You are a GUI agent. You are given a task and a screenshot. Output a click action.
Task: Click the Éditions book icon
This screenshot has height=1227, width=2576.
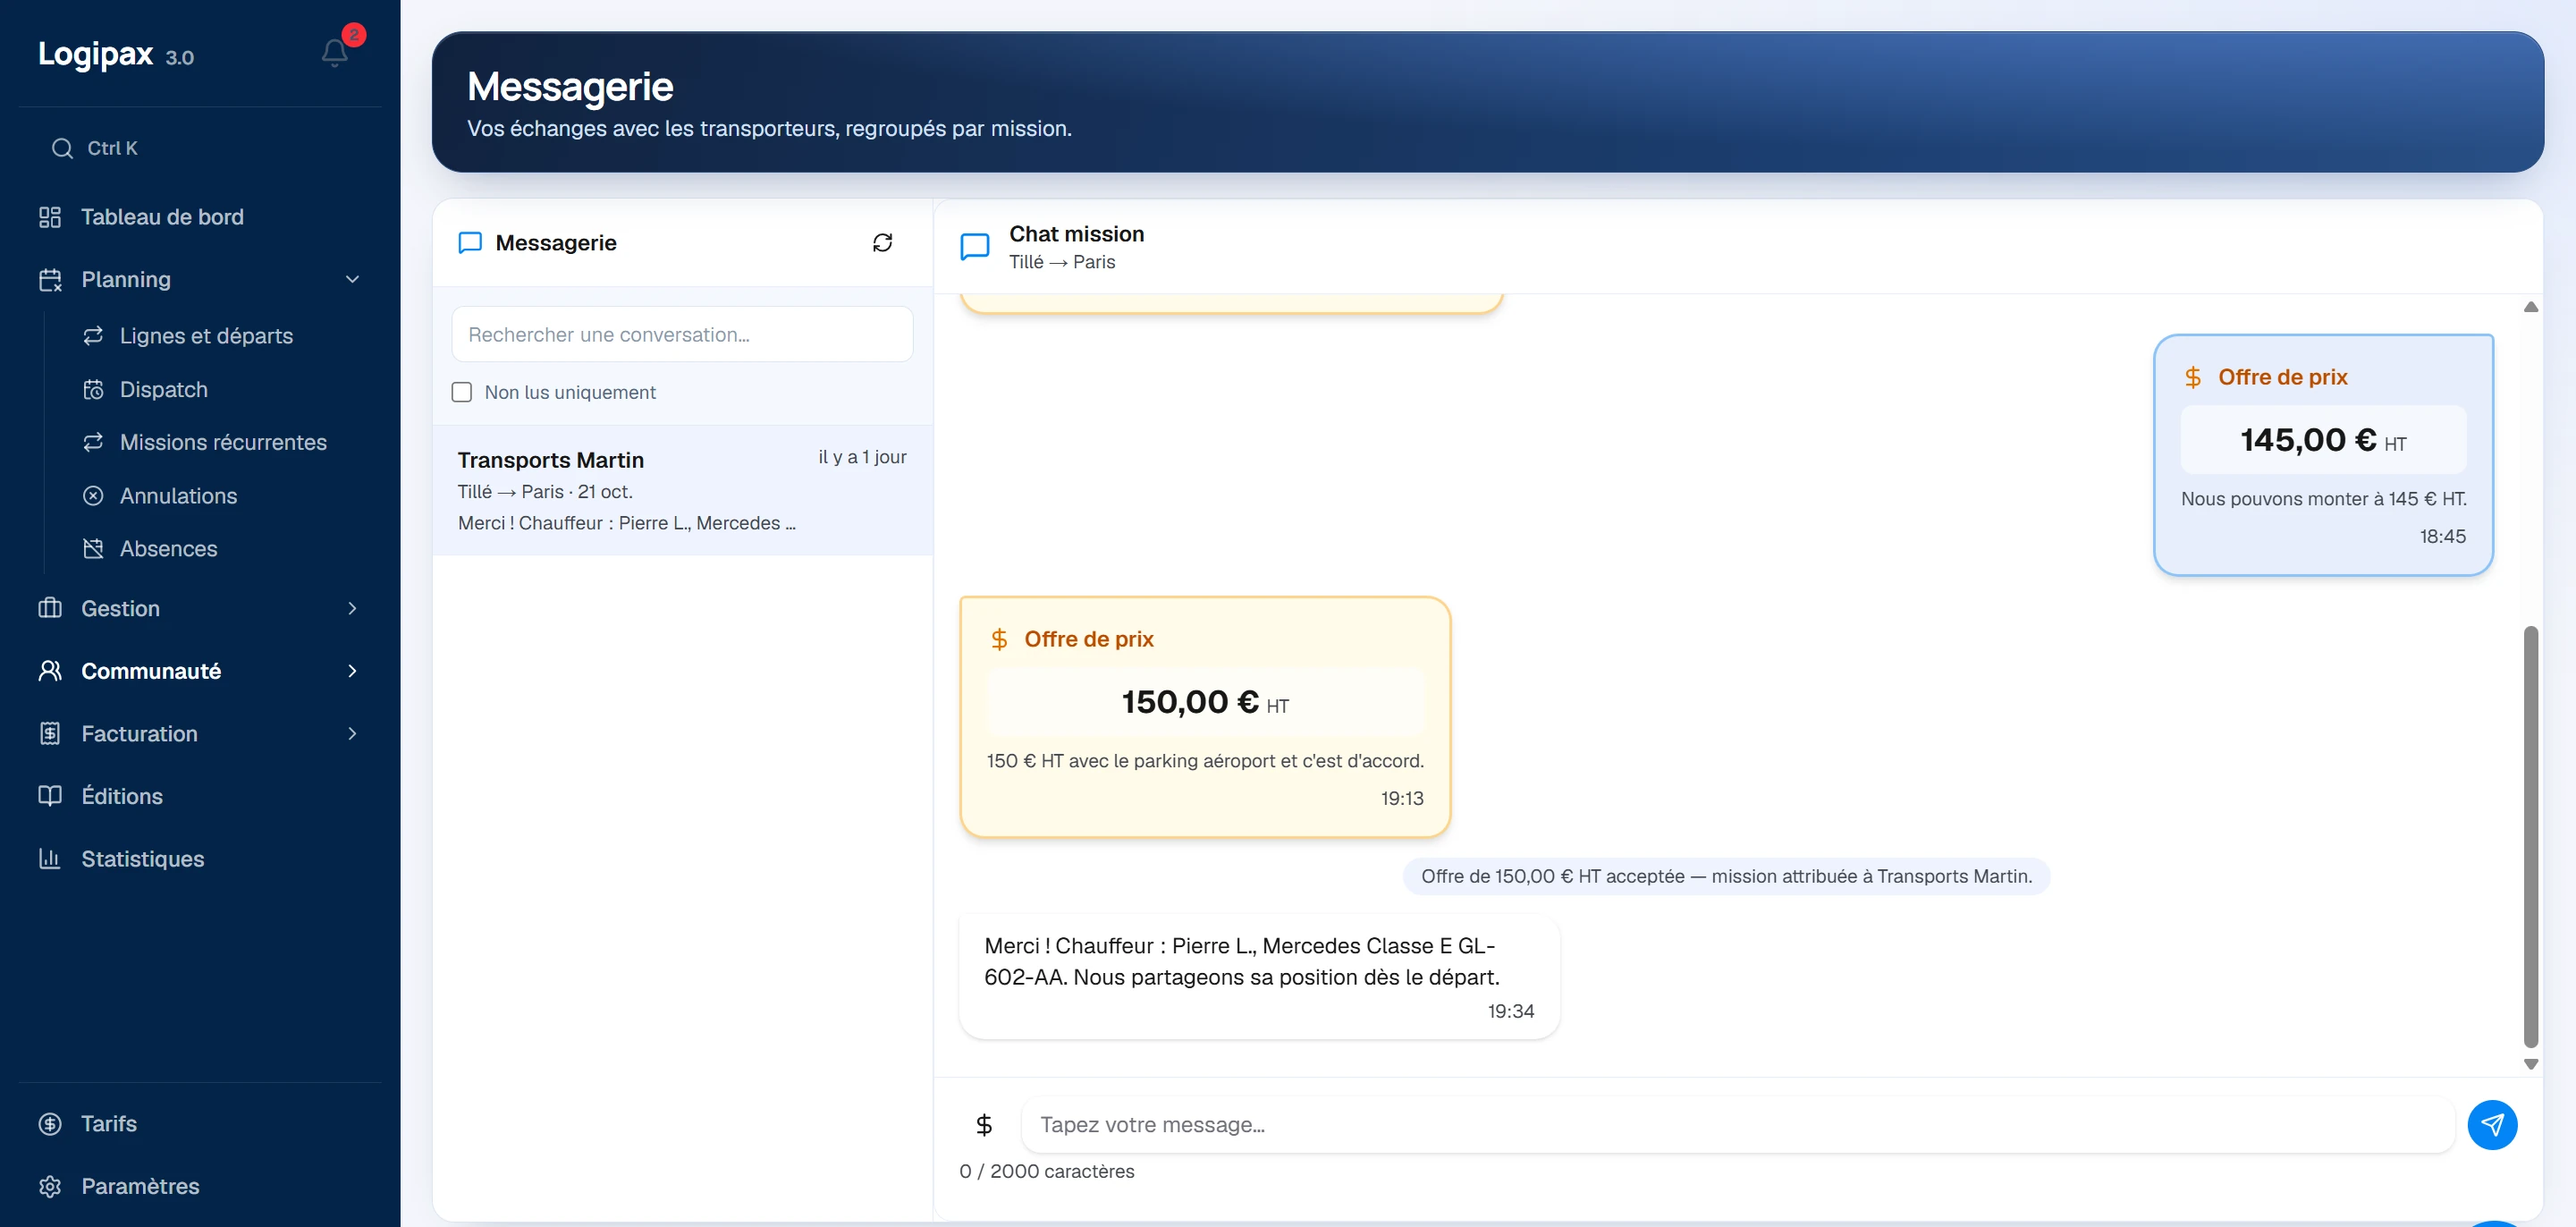[50, 796]
